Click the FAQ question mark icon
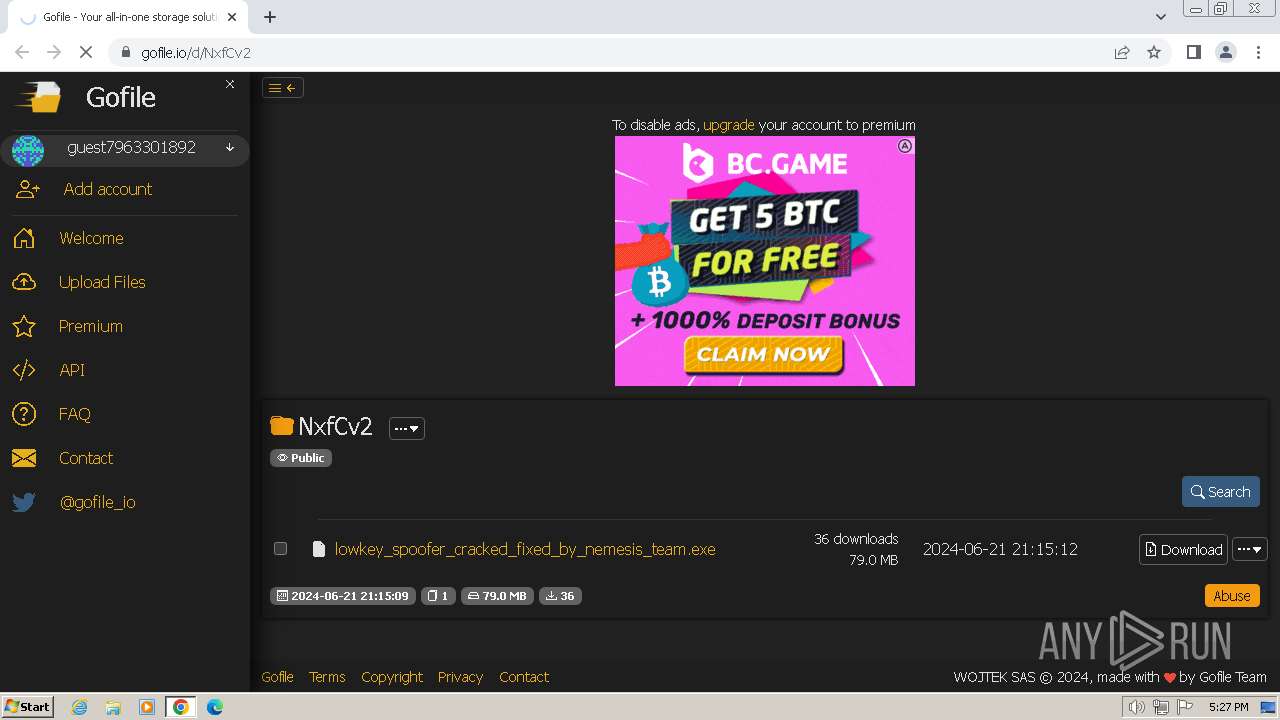 [24, 414]
